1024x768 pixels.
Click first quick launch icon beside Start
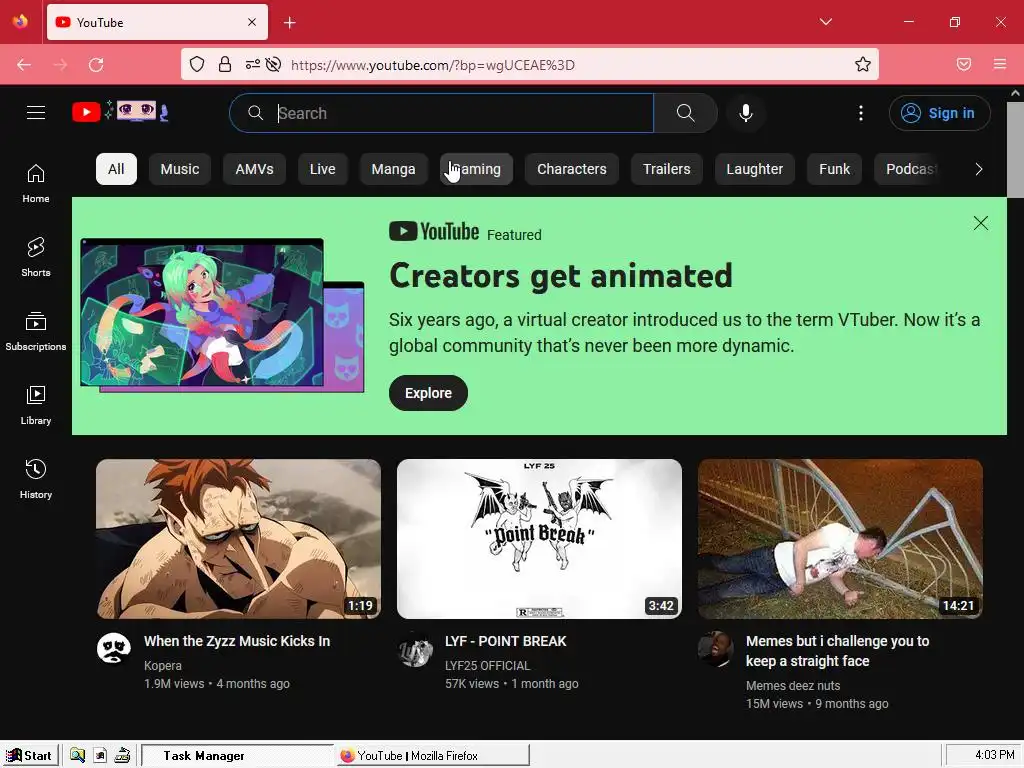(77, 756)
